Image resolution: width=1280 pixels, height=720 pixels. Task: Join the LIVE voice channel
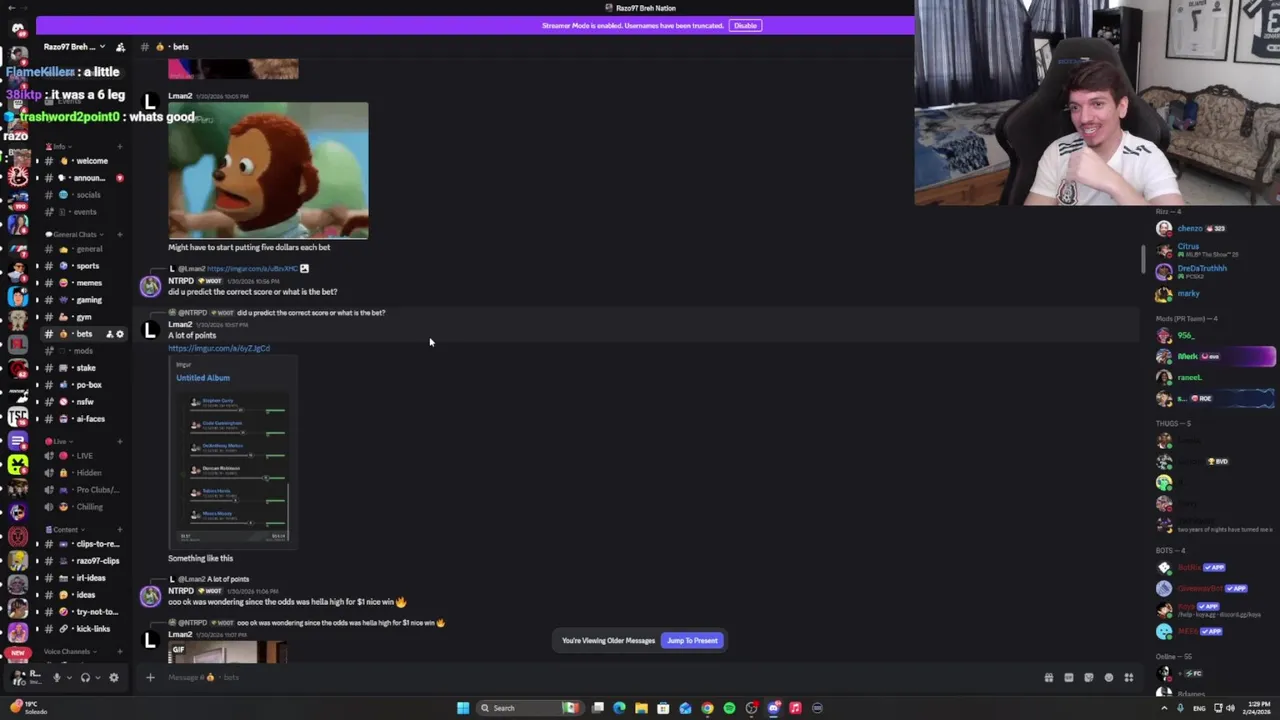point(85,456)
